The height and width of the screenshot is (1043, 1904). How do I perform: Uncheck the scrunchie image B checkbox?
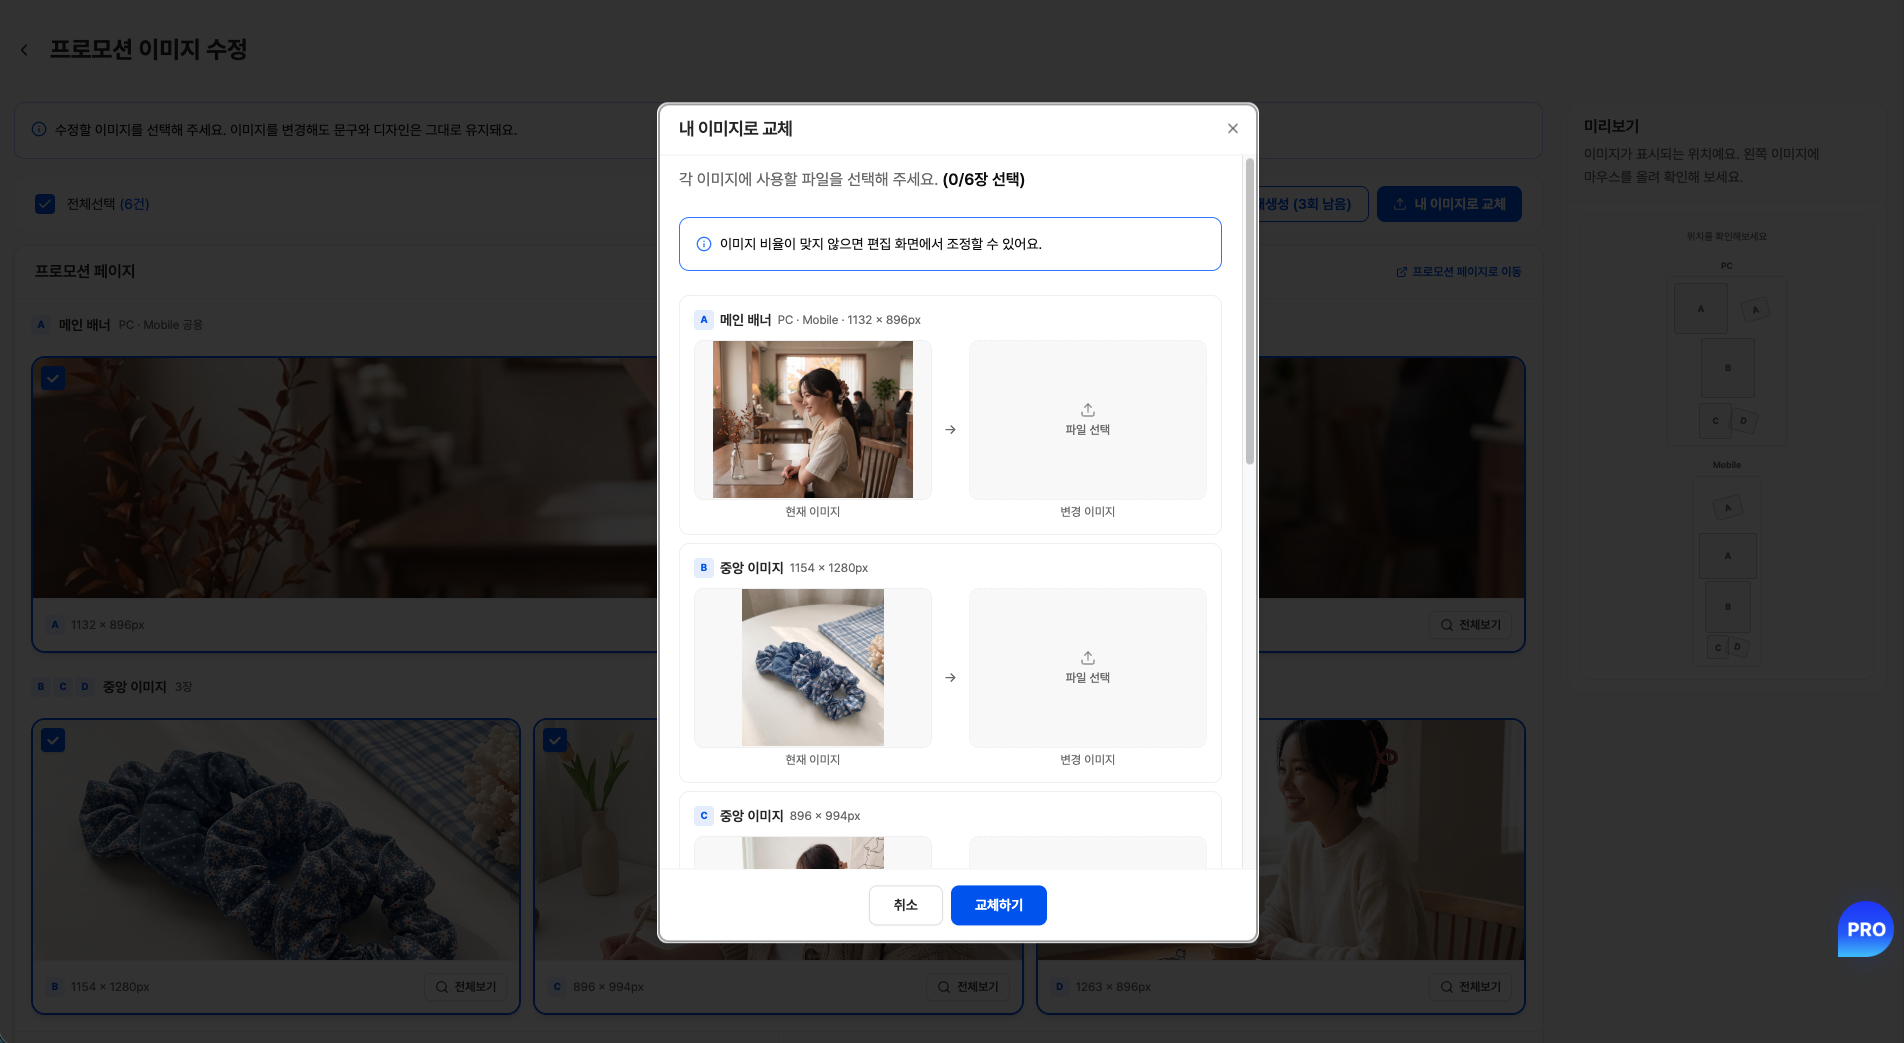[53, 740]
